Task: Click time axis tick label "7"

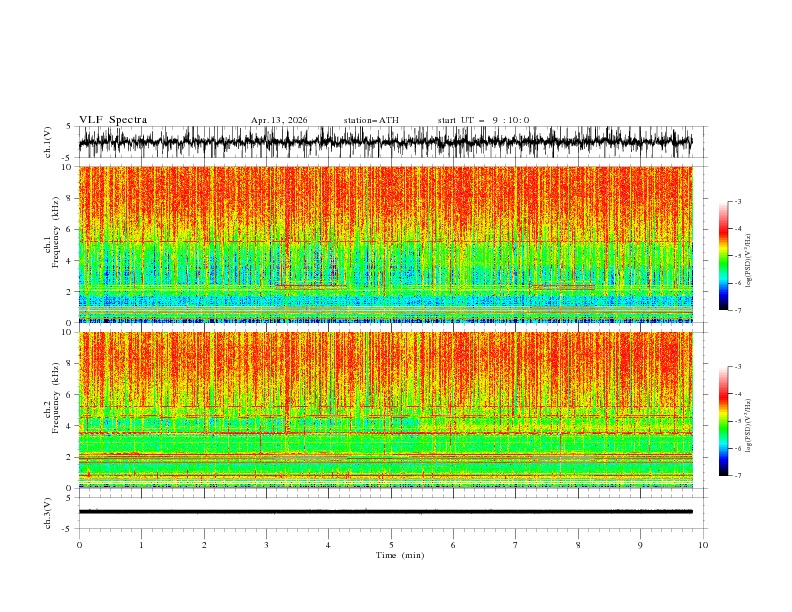Action: pyautogui.click(x=516, y=545)
